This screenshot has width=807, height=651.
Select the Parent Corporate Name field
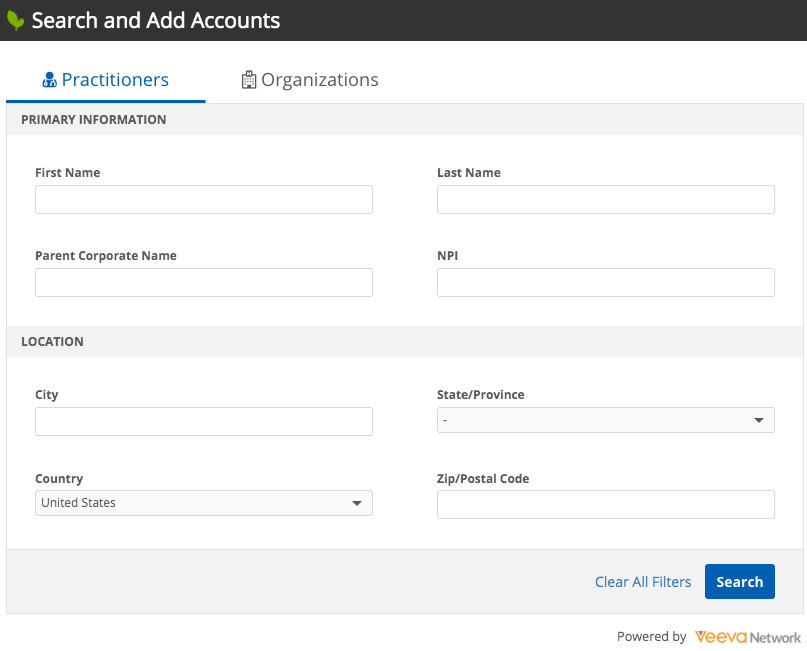[x=204, y=282]
